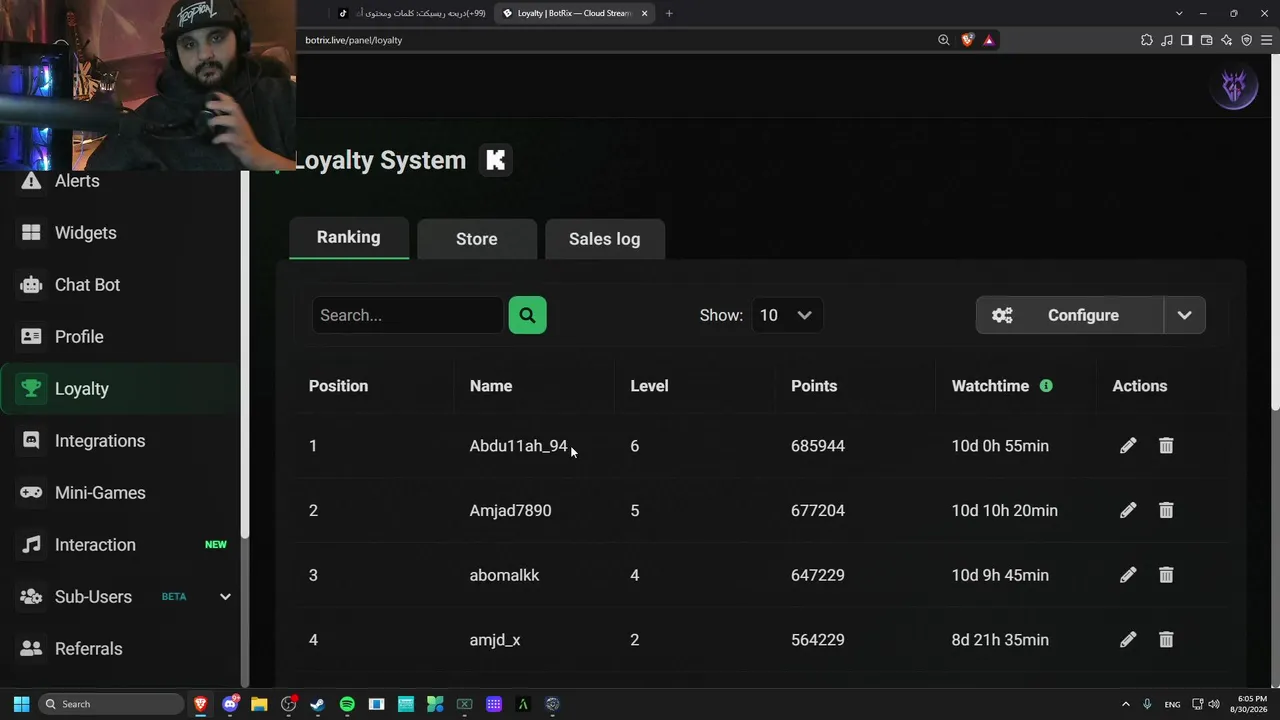The image size is (1280, 720).
Task: Click the Points column header
Action: click(x=814, y=386)
